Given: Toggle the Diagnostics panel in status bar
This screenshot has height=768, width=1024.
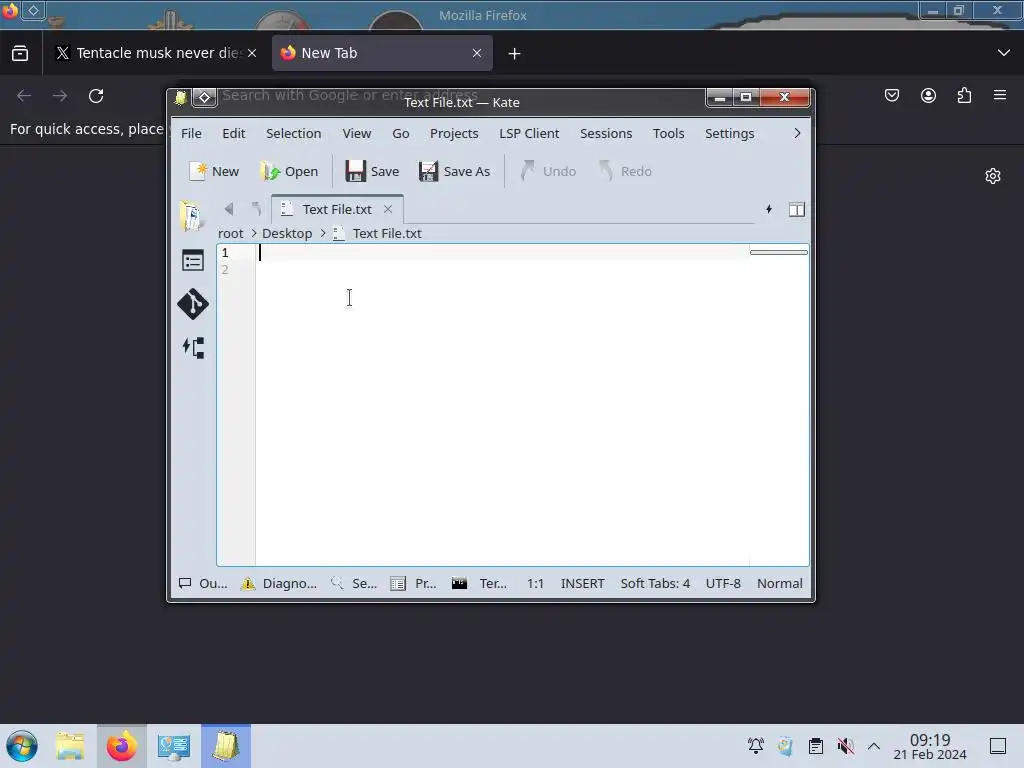Looking at the screenshot, I should [x=279, y=583].
